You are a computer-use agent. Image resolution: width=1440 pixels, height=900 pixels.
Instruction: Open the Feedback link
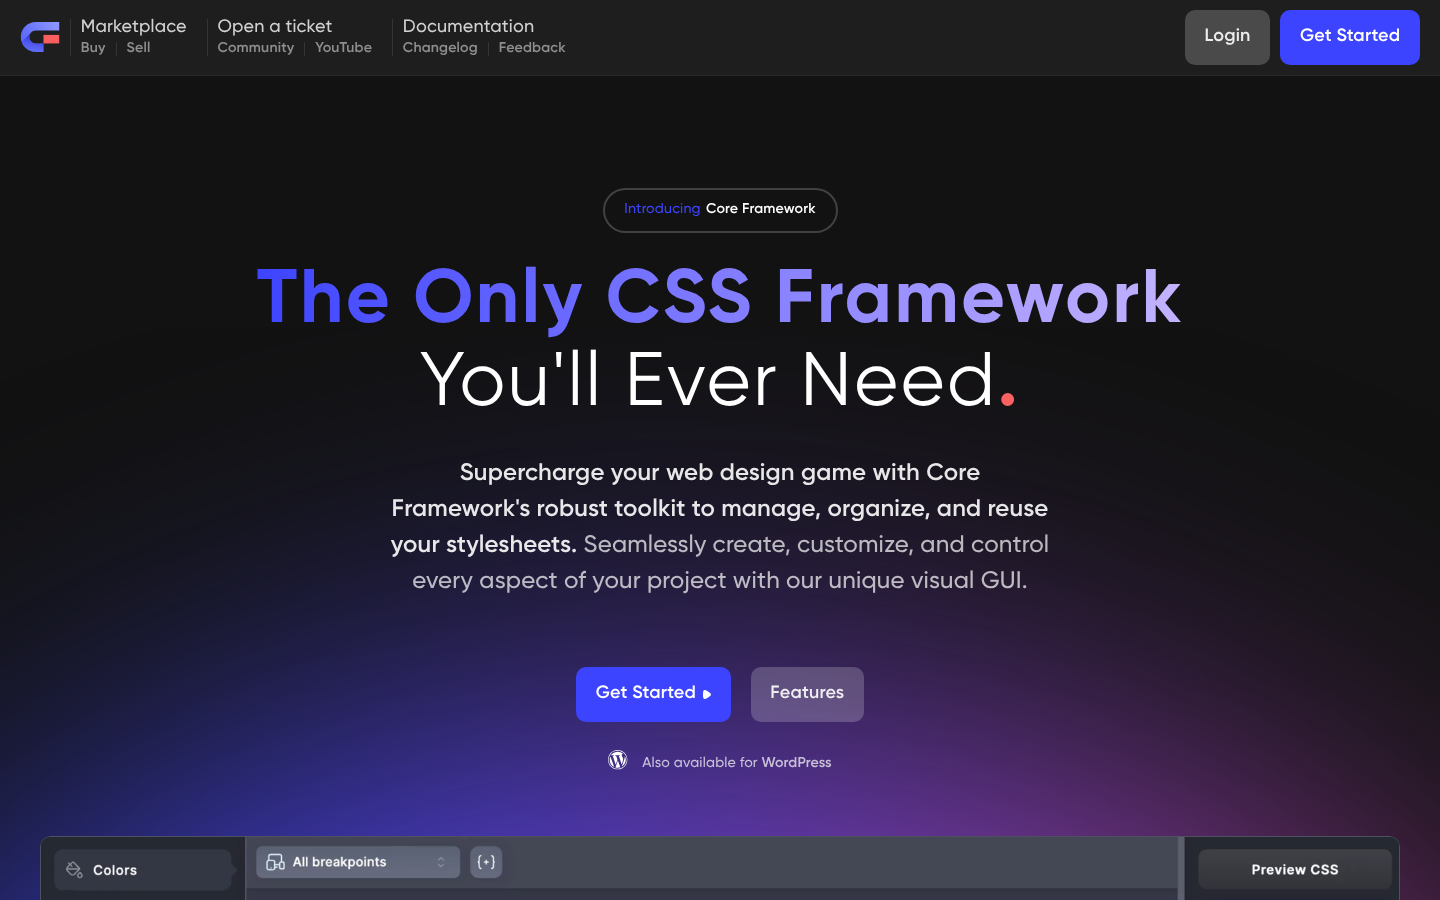point(532,48)
